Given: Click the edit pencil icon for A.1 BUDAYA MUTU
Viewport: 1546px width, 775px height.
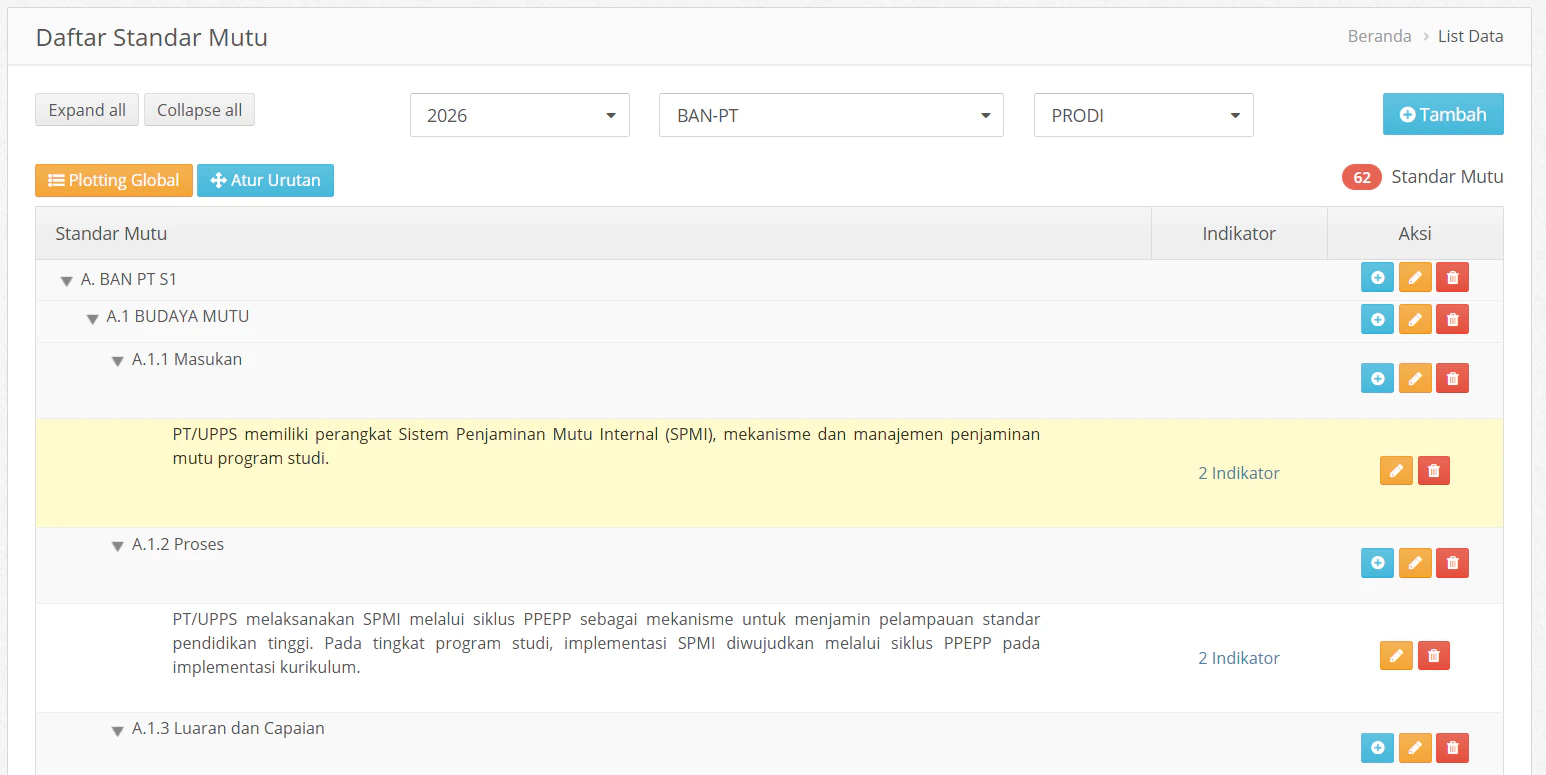Looking at the screenshot, I should pos(1415,318).
